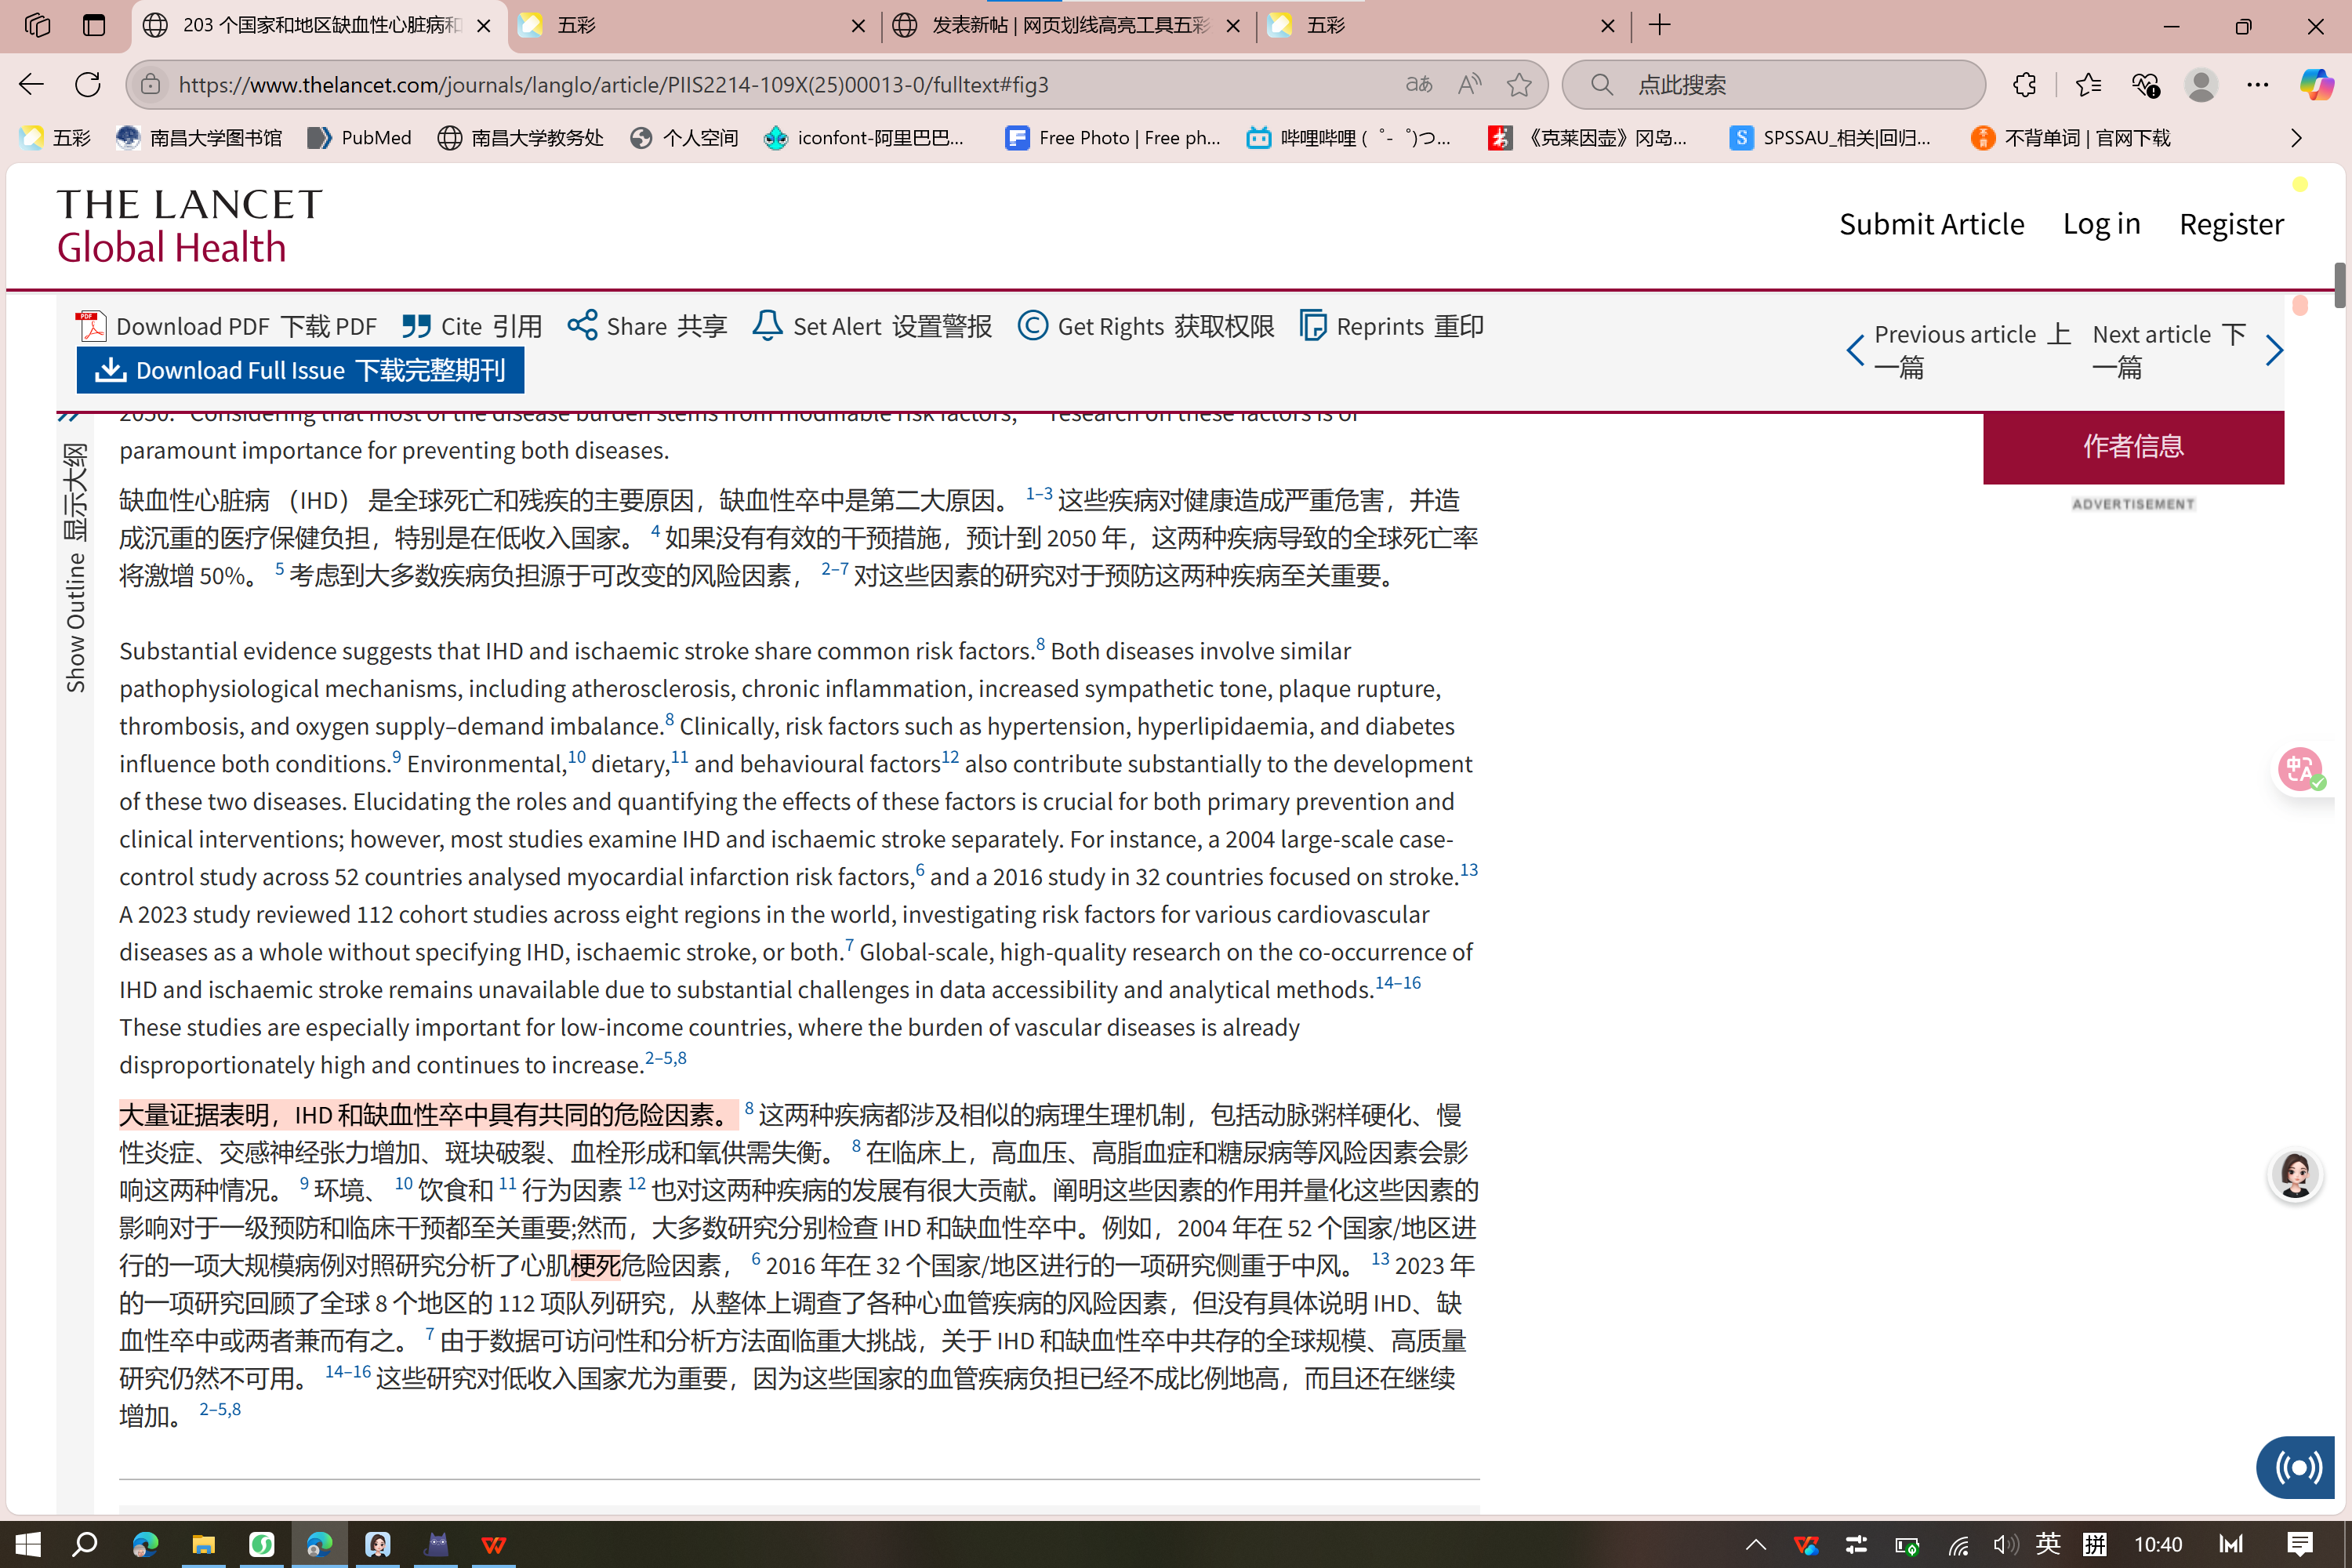Show hidden system tray icons
2352x1568 pixels.
(x=1756, y=1545)
